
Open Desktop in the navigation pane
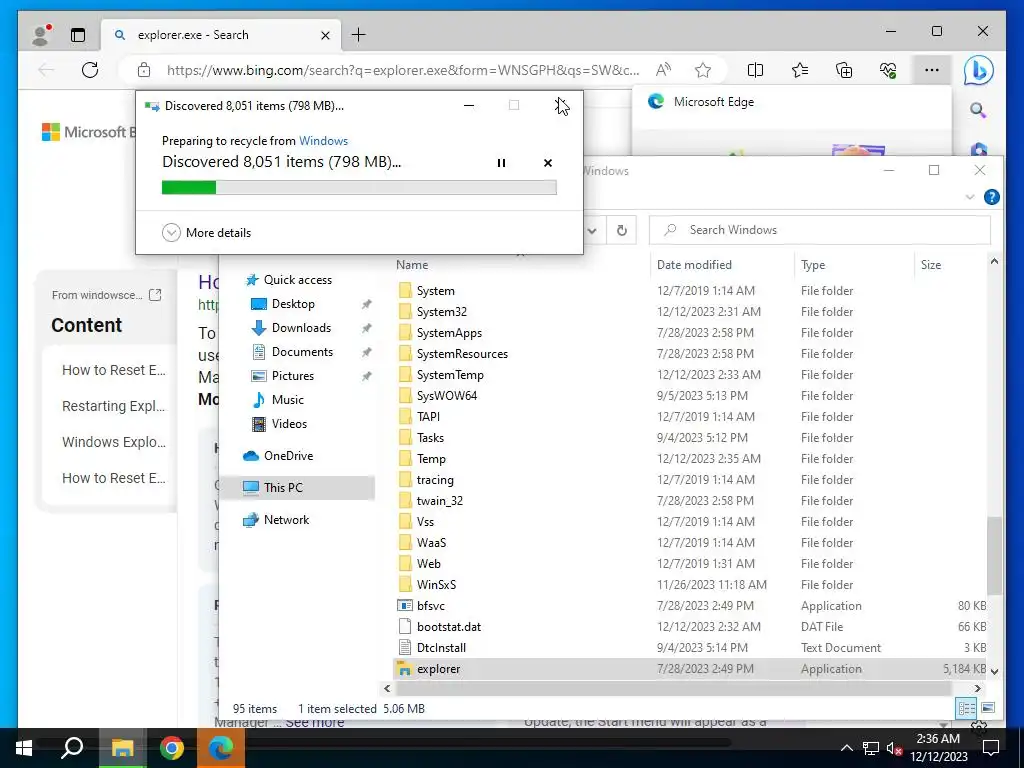coord(283,304)
